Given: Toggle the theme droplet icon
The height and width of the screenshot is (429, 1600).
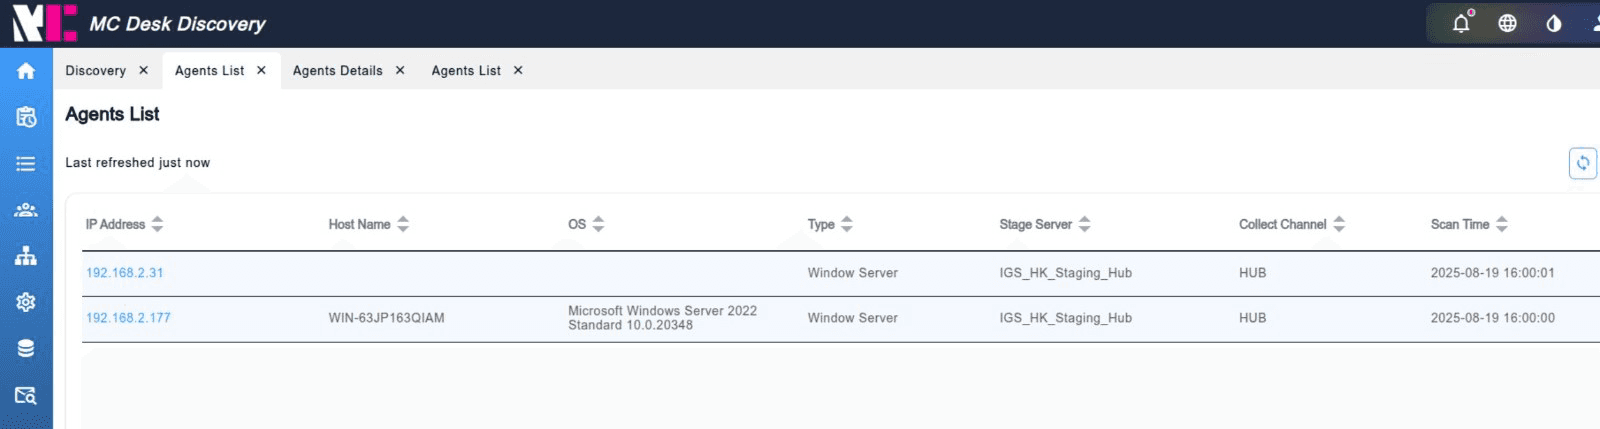Looking at the screenshot, I should tap(1554, 23).
